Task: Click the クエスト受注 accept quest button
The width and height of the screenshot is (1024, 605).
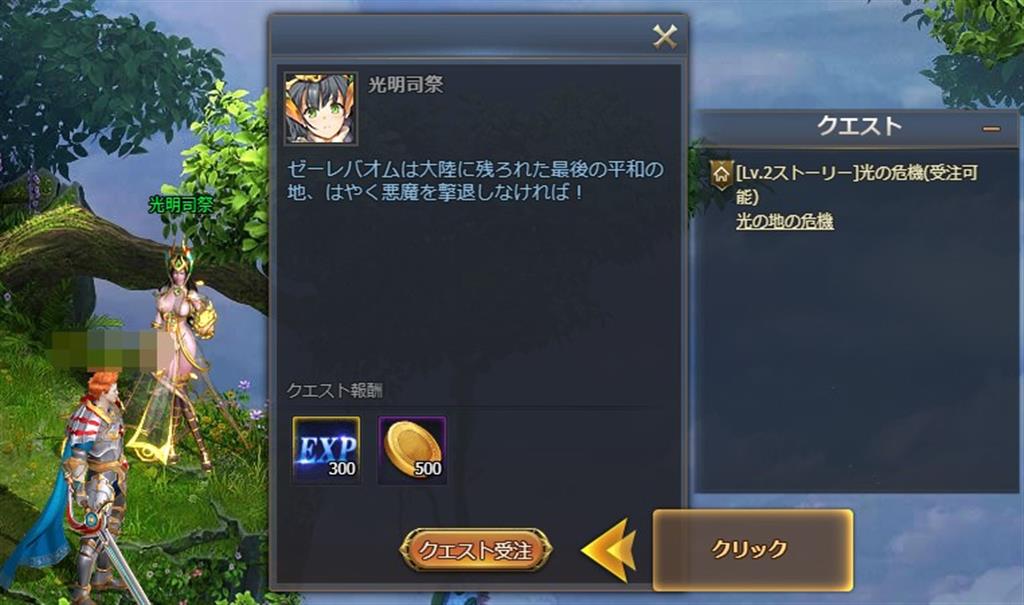Action: tap(476, 550)
